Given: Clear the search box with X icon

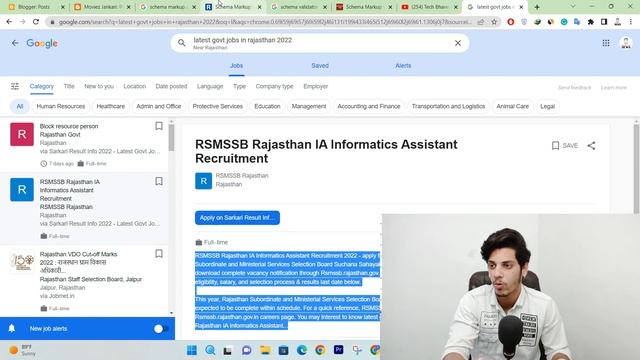Looking at the screenshot, I should pos(458,43).
